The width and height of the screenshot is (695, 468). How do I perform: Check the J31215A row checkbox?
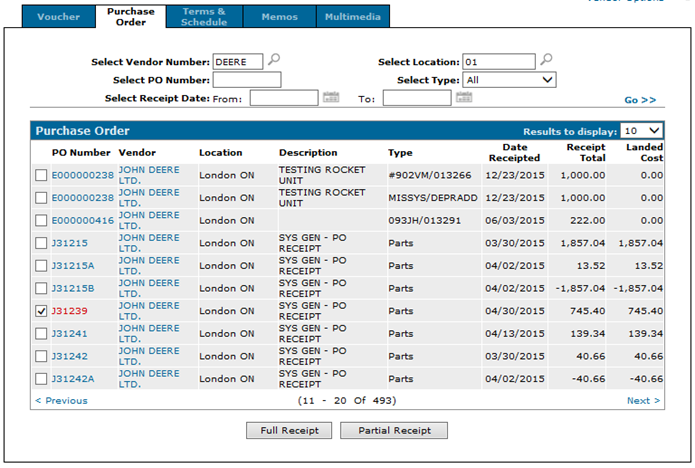coord(41,265)
